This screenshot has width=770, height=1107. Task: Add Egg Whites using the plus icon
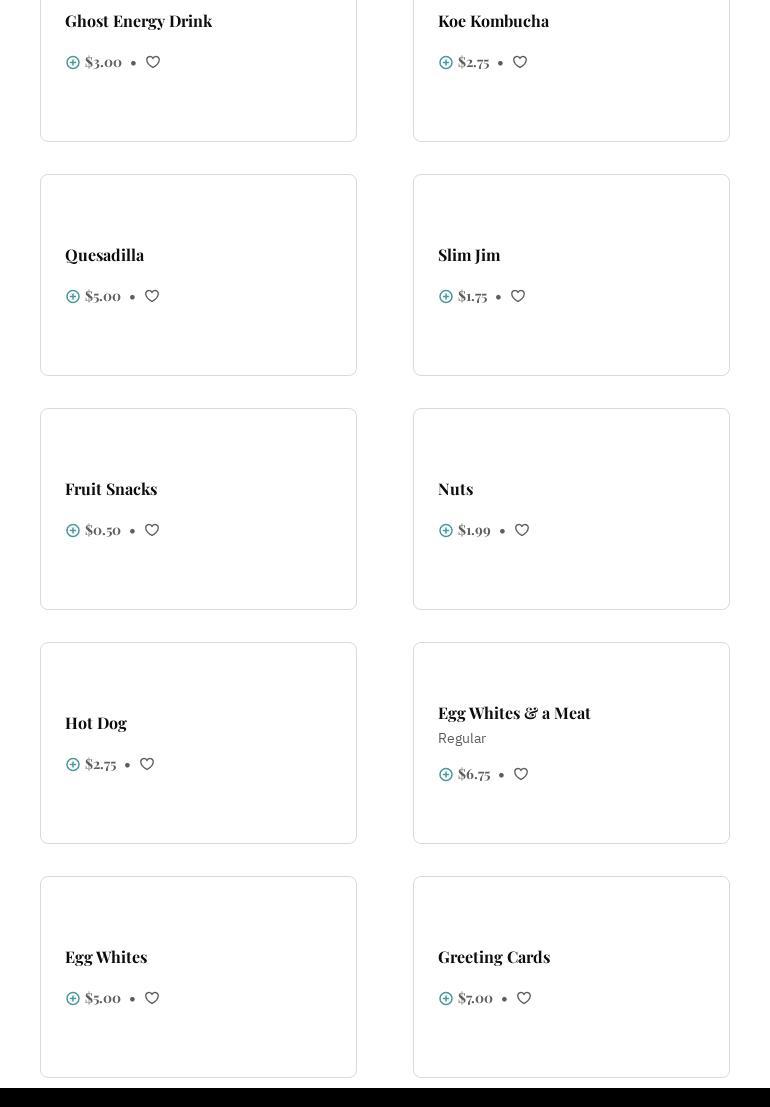tap(73, 998)
